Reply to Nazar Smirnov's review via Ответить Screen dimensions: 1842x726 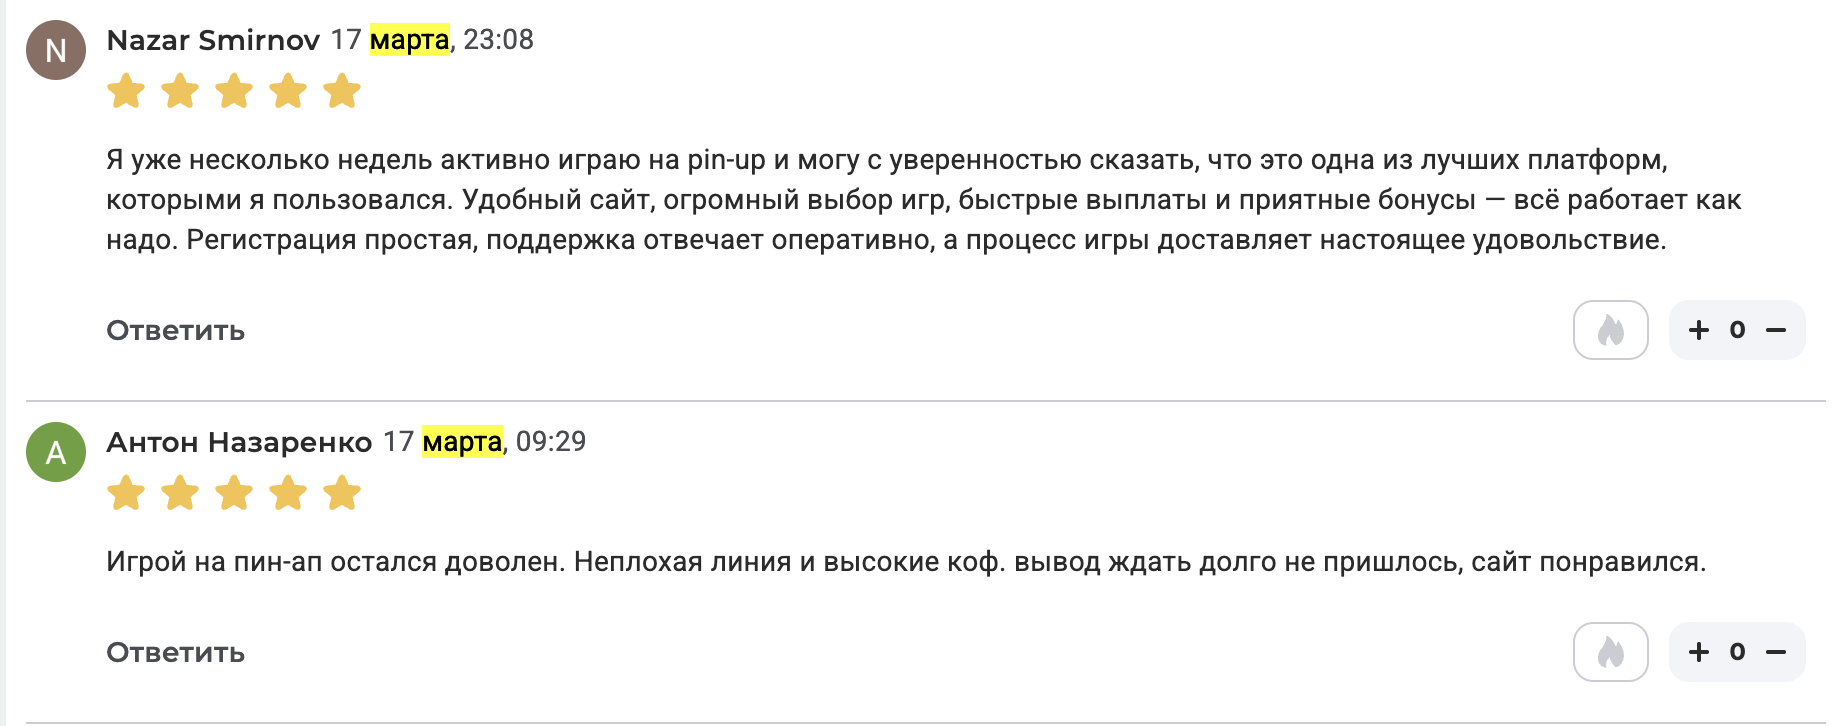click(176, 331)
